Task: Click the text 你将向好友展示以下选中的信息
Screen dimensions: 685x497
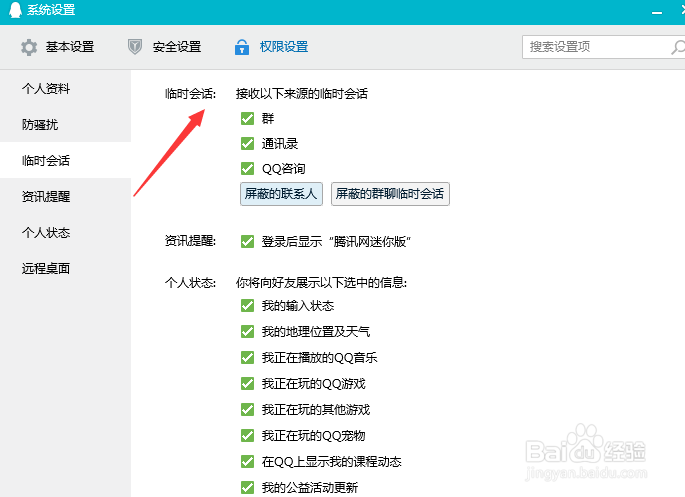Action: (321, 283)
